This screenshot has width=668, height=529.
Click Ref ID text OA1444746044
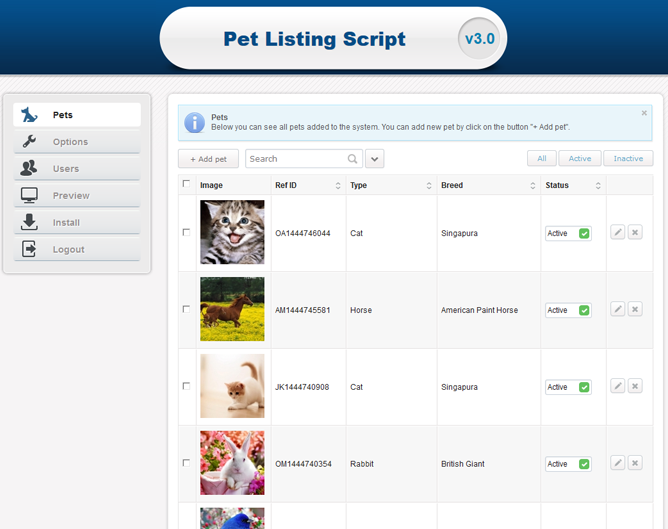pos(302,233)
